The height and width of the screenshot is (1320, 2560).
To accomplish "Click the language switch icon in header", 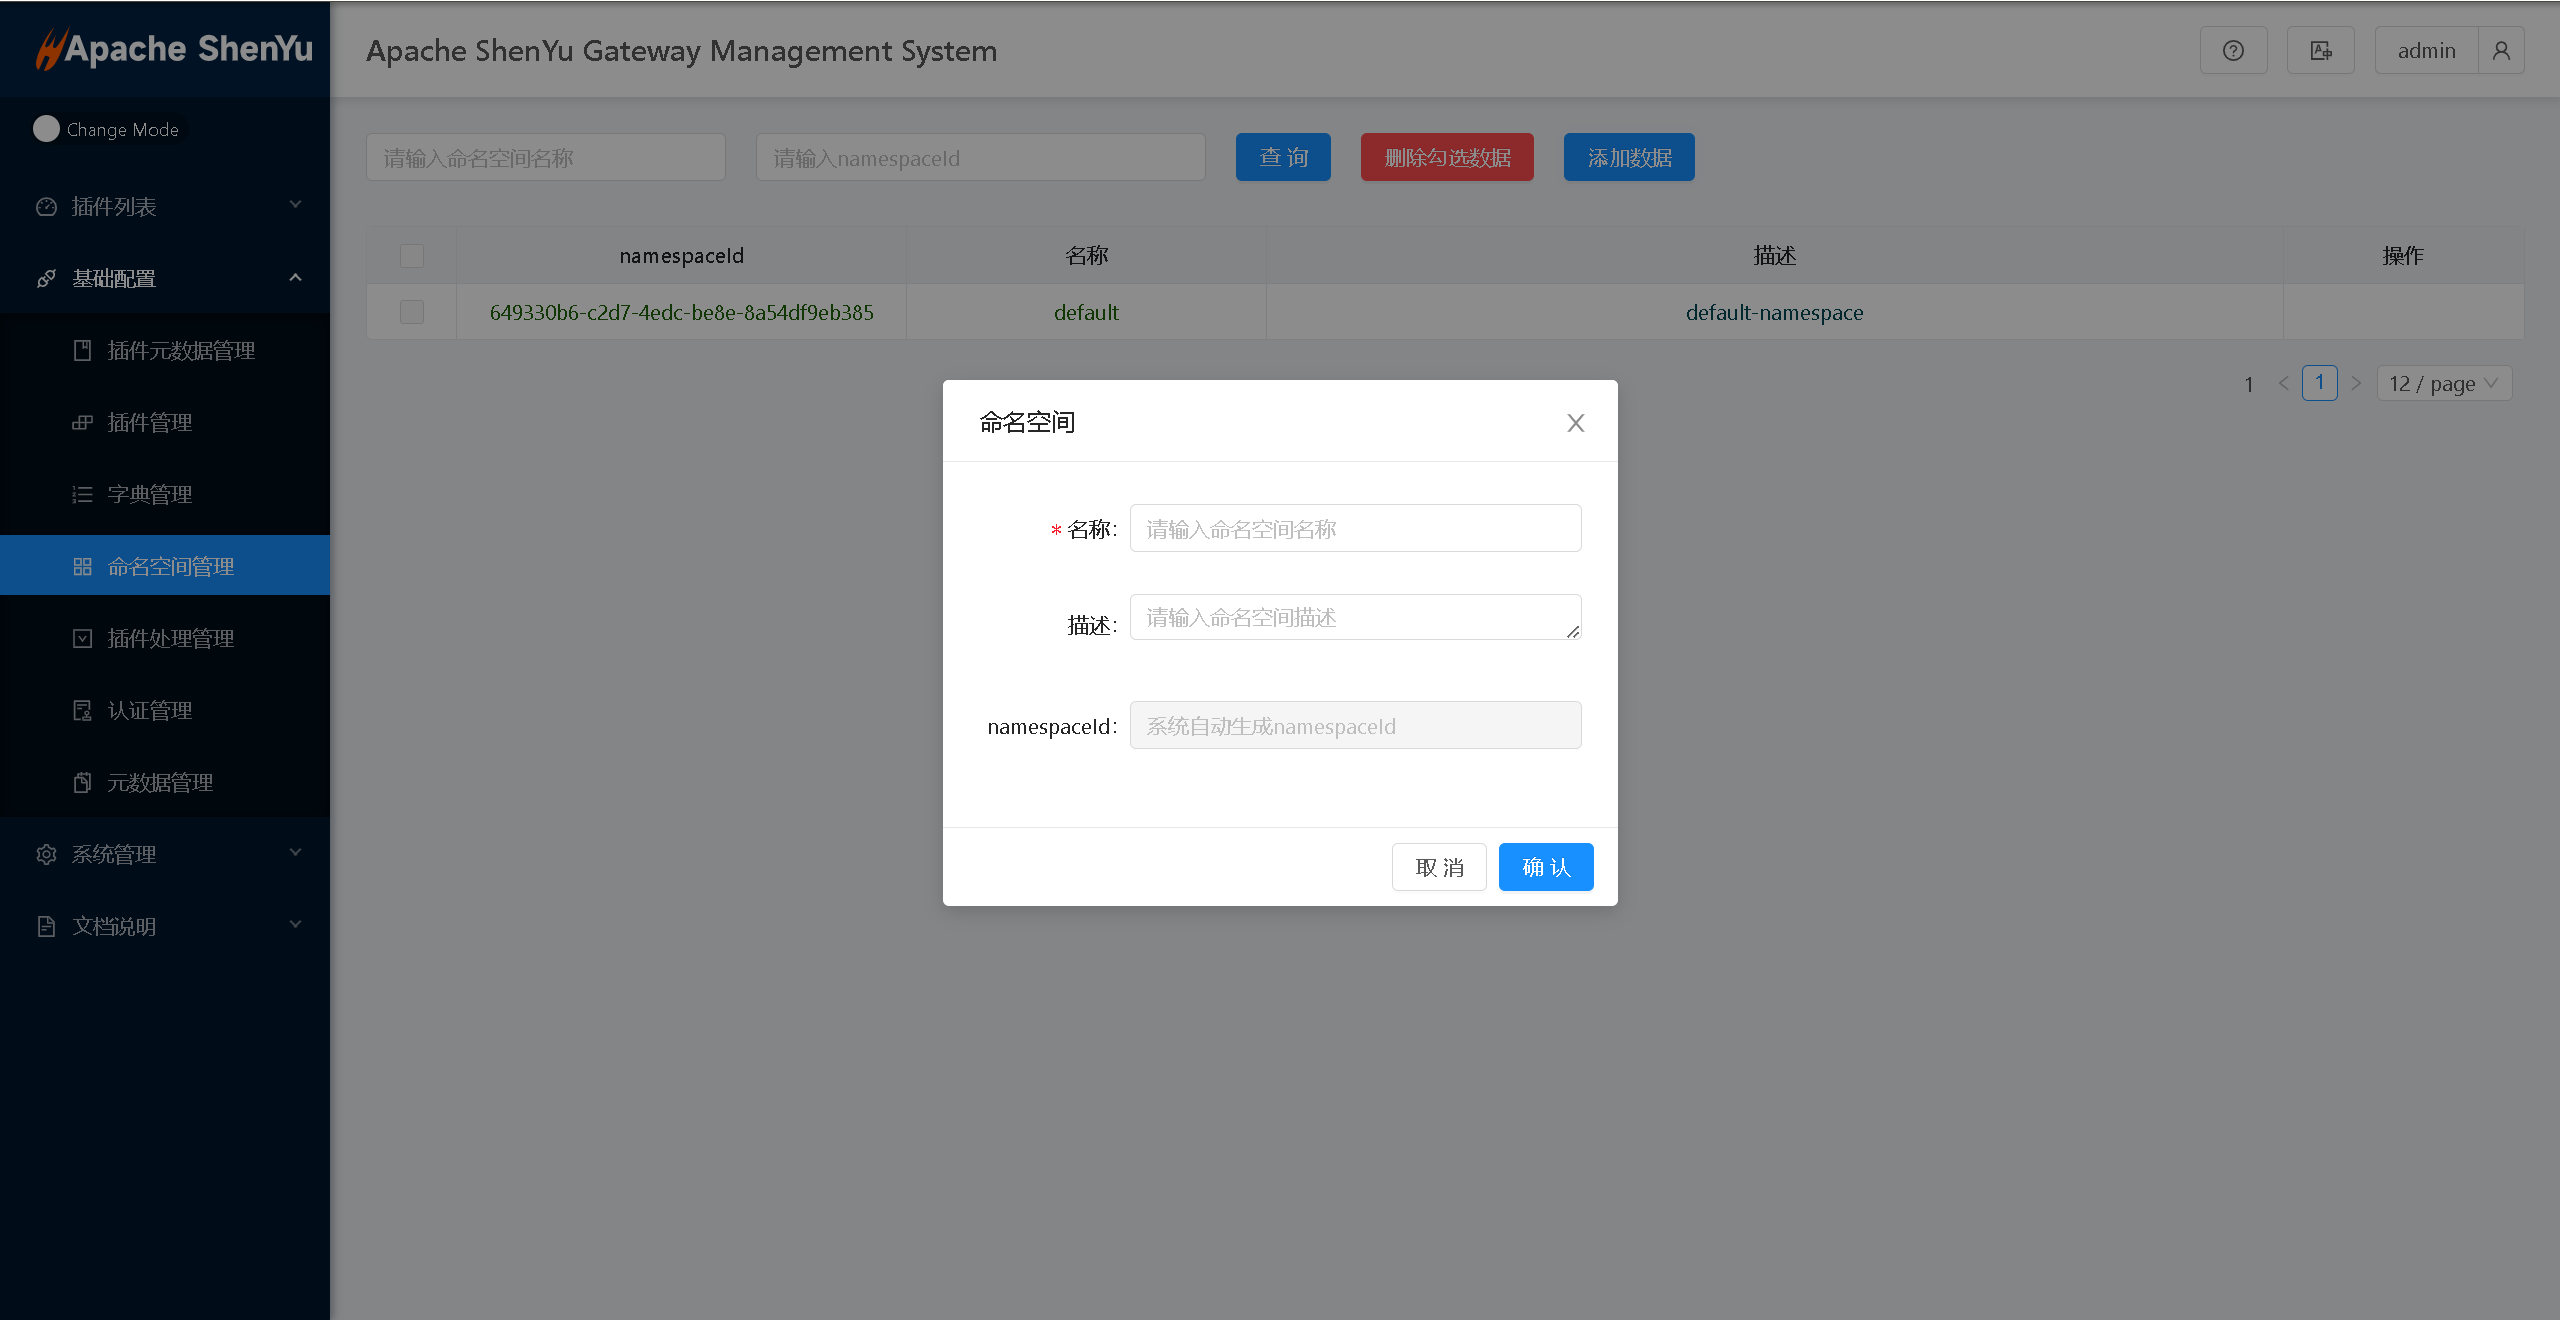I will pyautogui.click(x=2320, y=51).
